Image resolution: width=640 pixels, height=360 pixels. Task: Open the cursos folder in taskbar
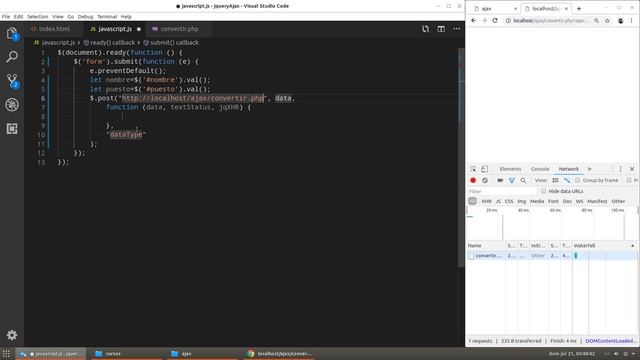(x=127, y=353)
